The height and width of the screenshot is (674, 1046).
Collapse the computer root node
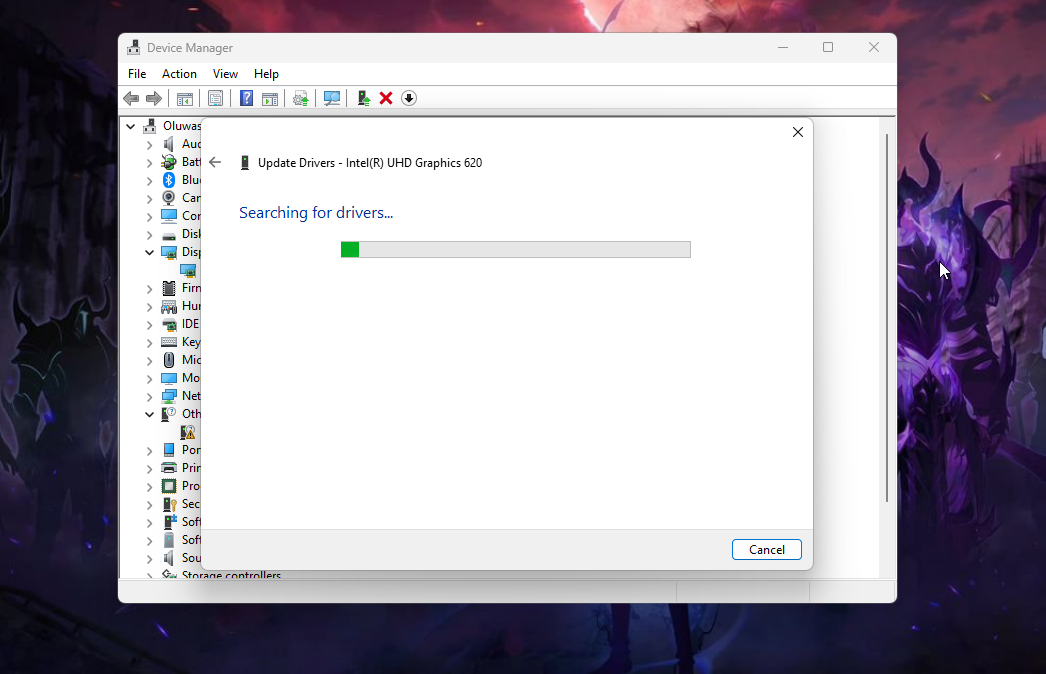coord(131,126)
